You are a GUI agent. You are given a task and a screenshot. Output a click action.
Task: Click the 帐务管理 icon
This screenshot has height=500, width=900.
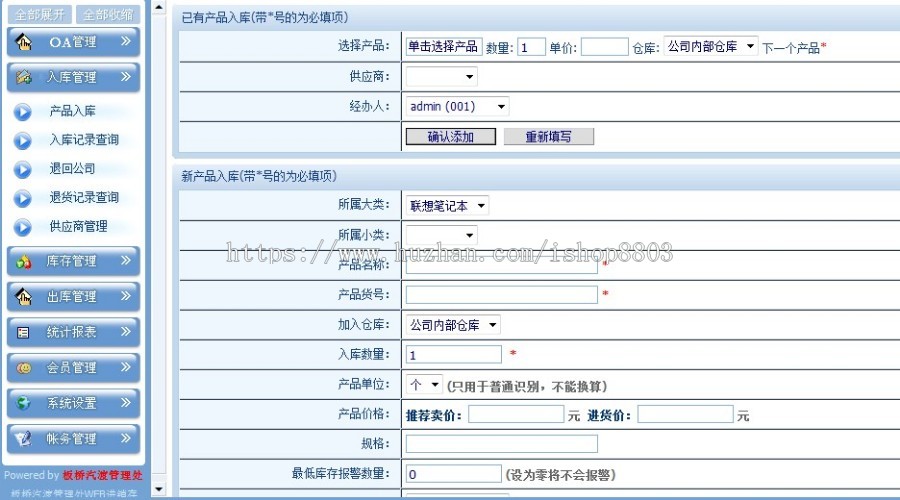point(24,439)
